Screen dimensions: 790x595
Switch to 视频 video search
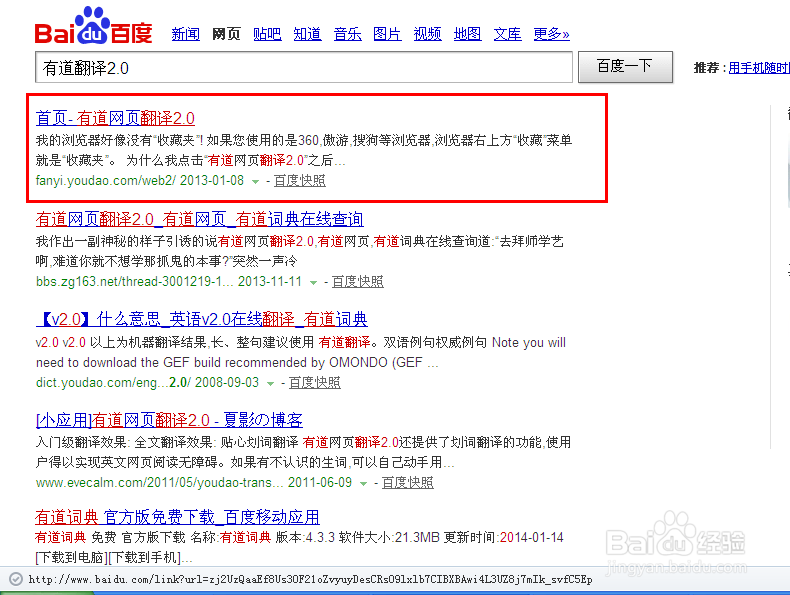(428, 34)
